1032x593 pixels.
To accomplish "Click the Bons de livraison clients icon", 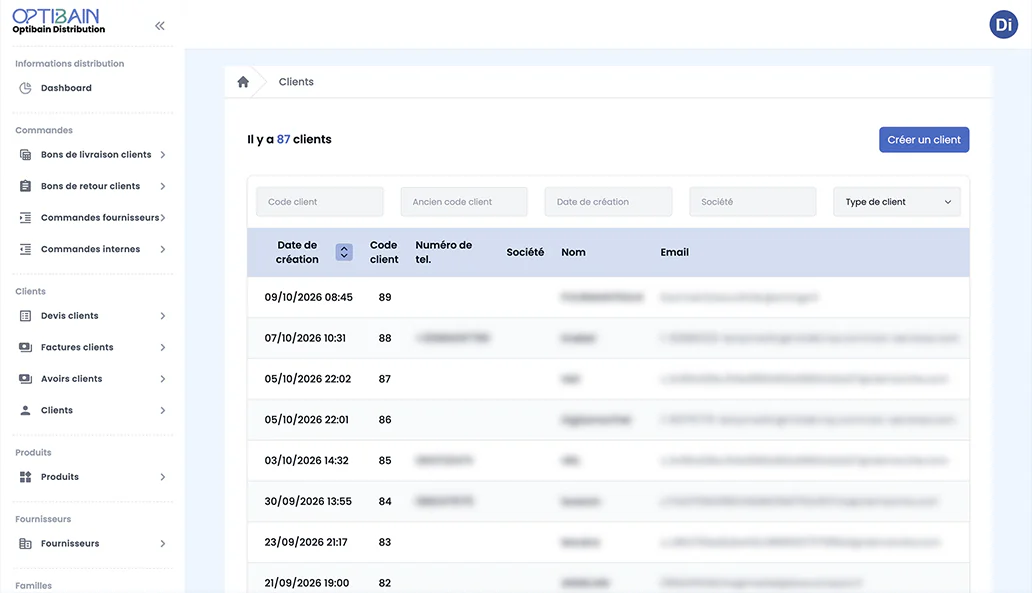I will (x=25, y=155).
